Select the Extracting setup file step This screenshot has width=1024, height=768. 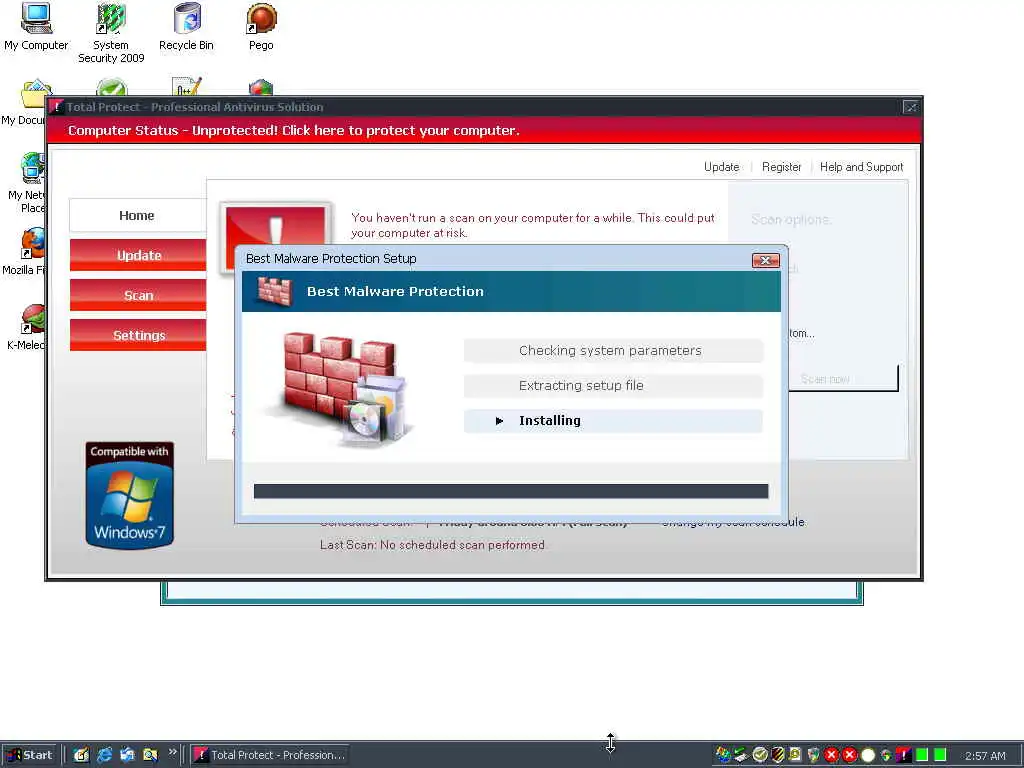click(613, 385)
